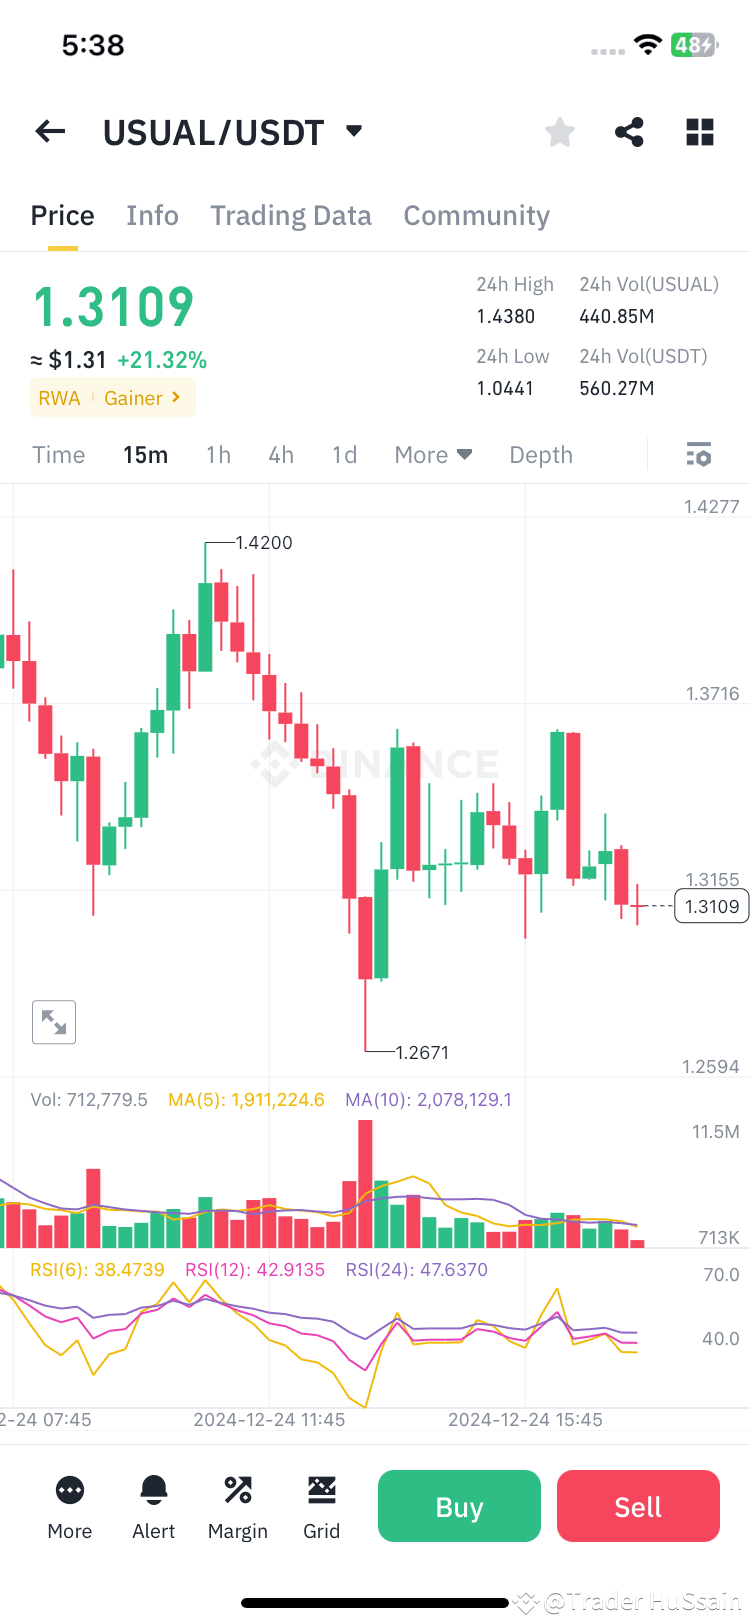Switch to the Trading Data tab
Viewport: 750px width, 1624px height.
[291, 215]
